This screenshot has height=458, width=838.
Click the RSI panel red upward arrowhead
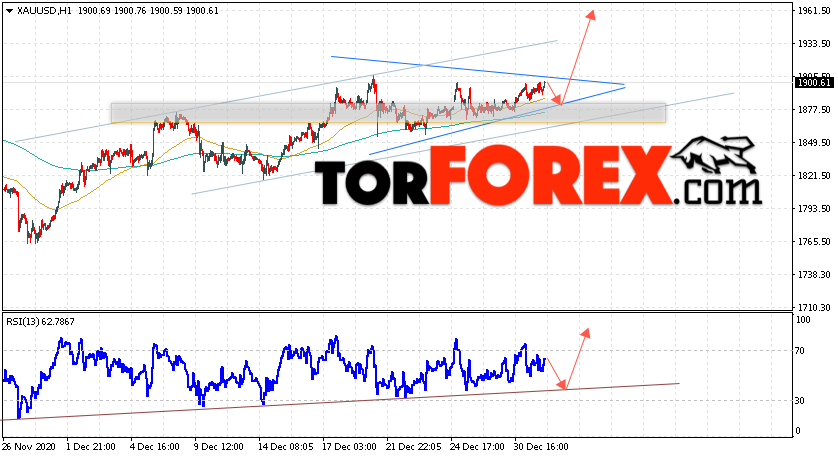click(586, 333)
